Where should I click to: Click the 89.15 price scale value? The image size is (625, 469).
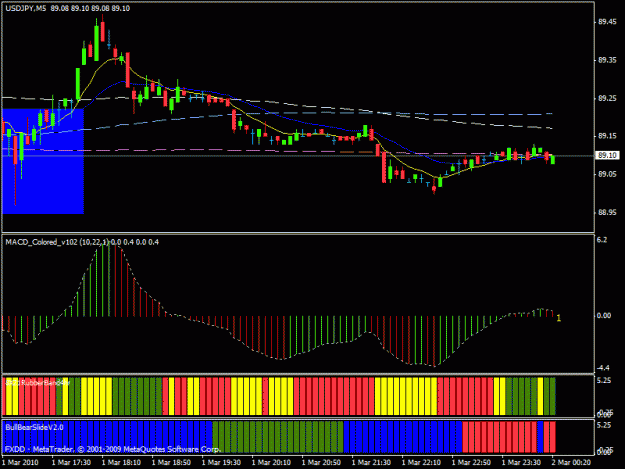pyautogui.click(x=607, y=136)
